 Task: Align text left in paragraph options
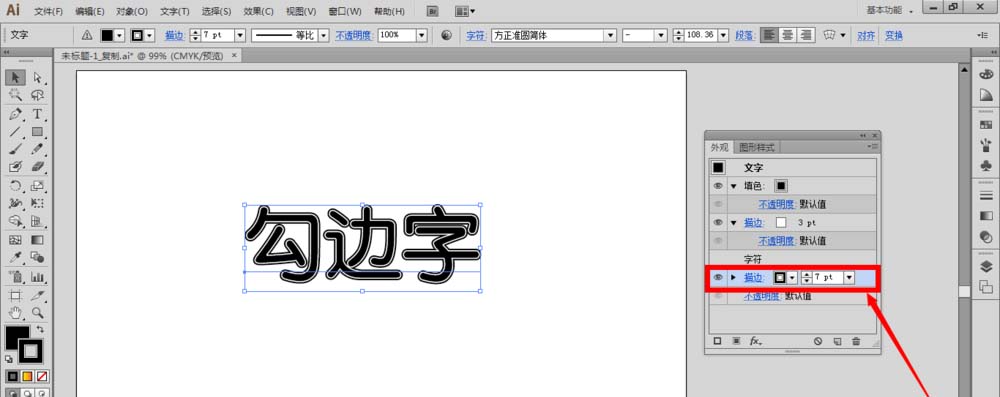pos(770,36)
